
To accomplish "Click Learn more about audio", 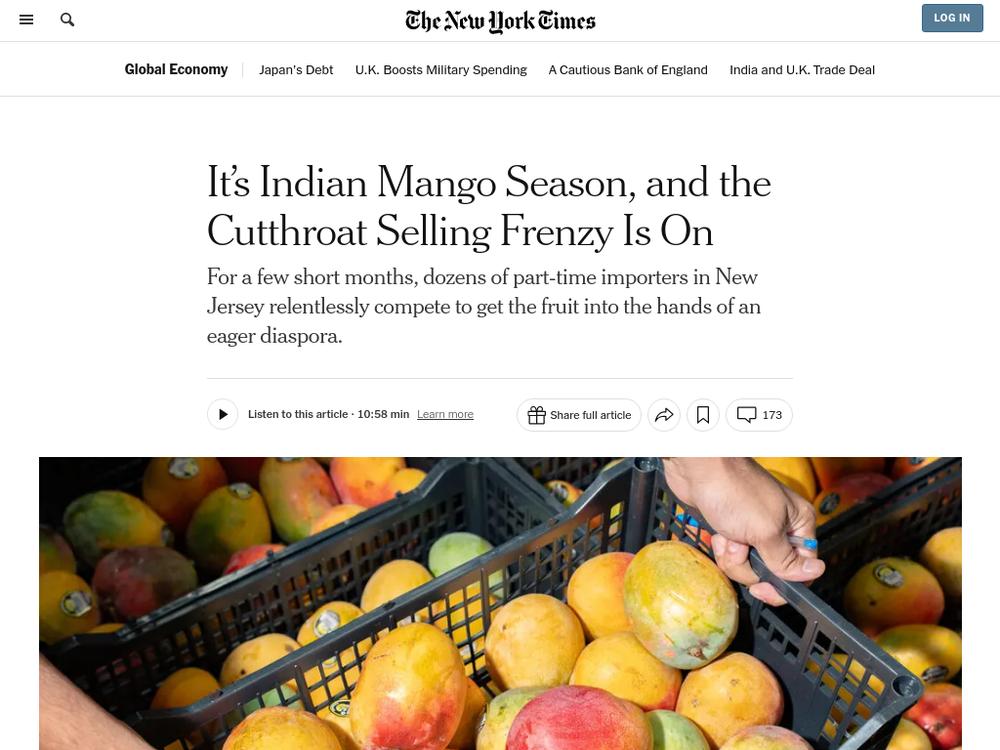I will 445,415.
